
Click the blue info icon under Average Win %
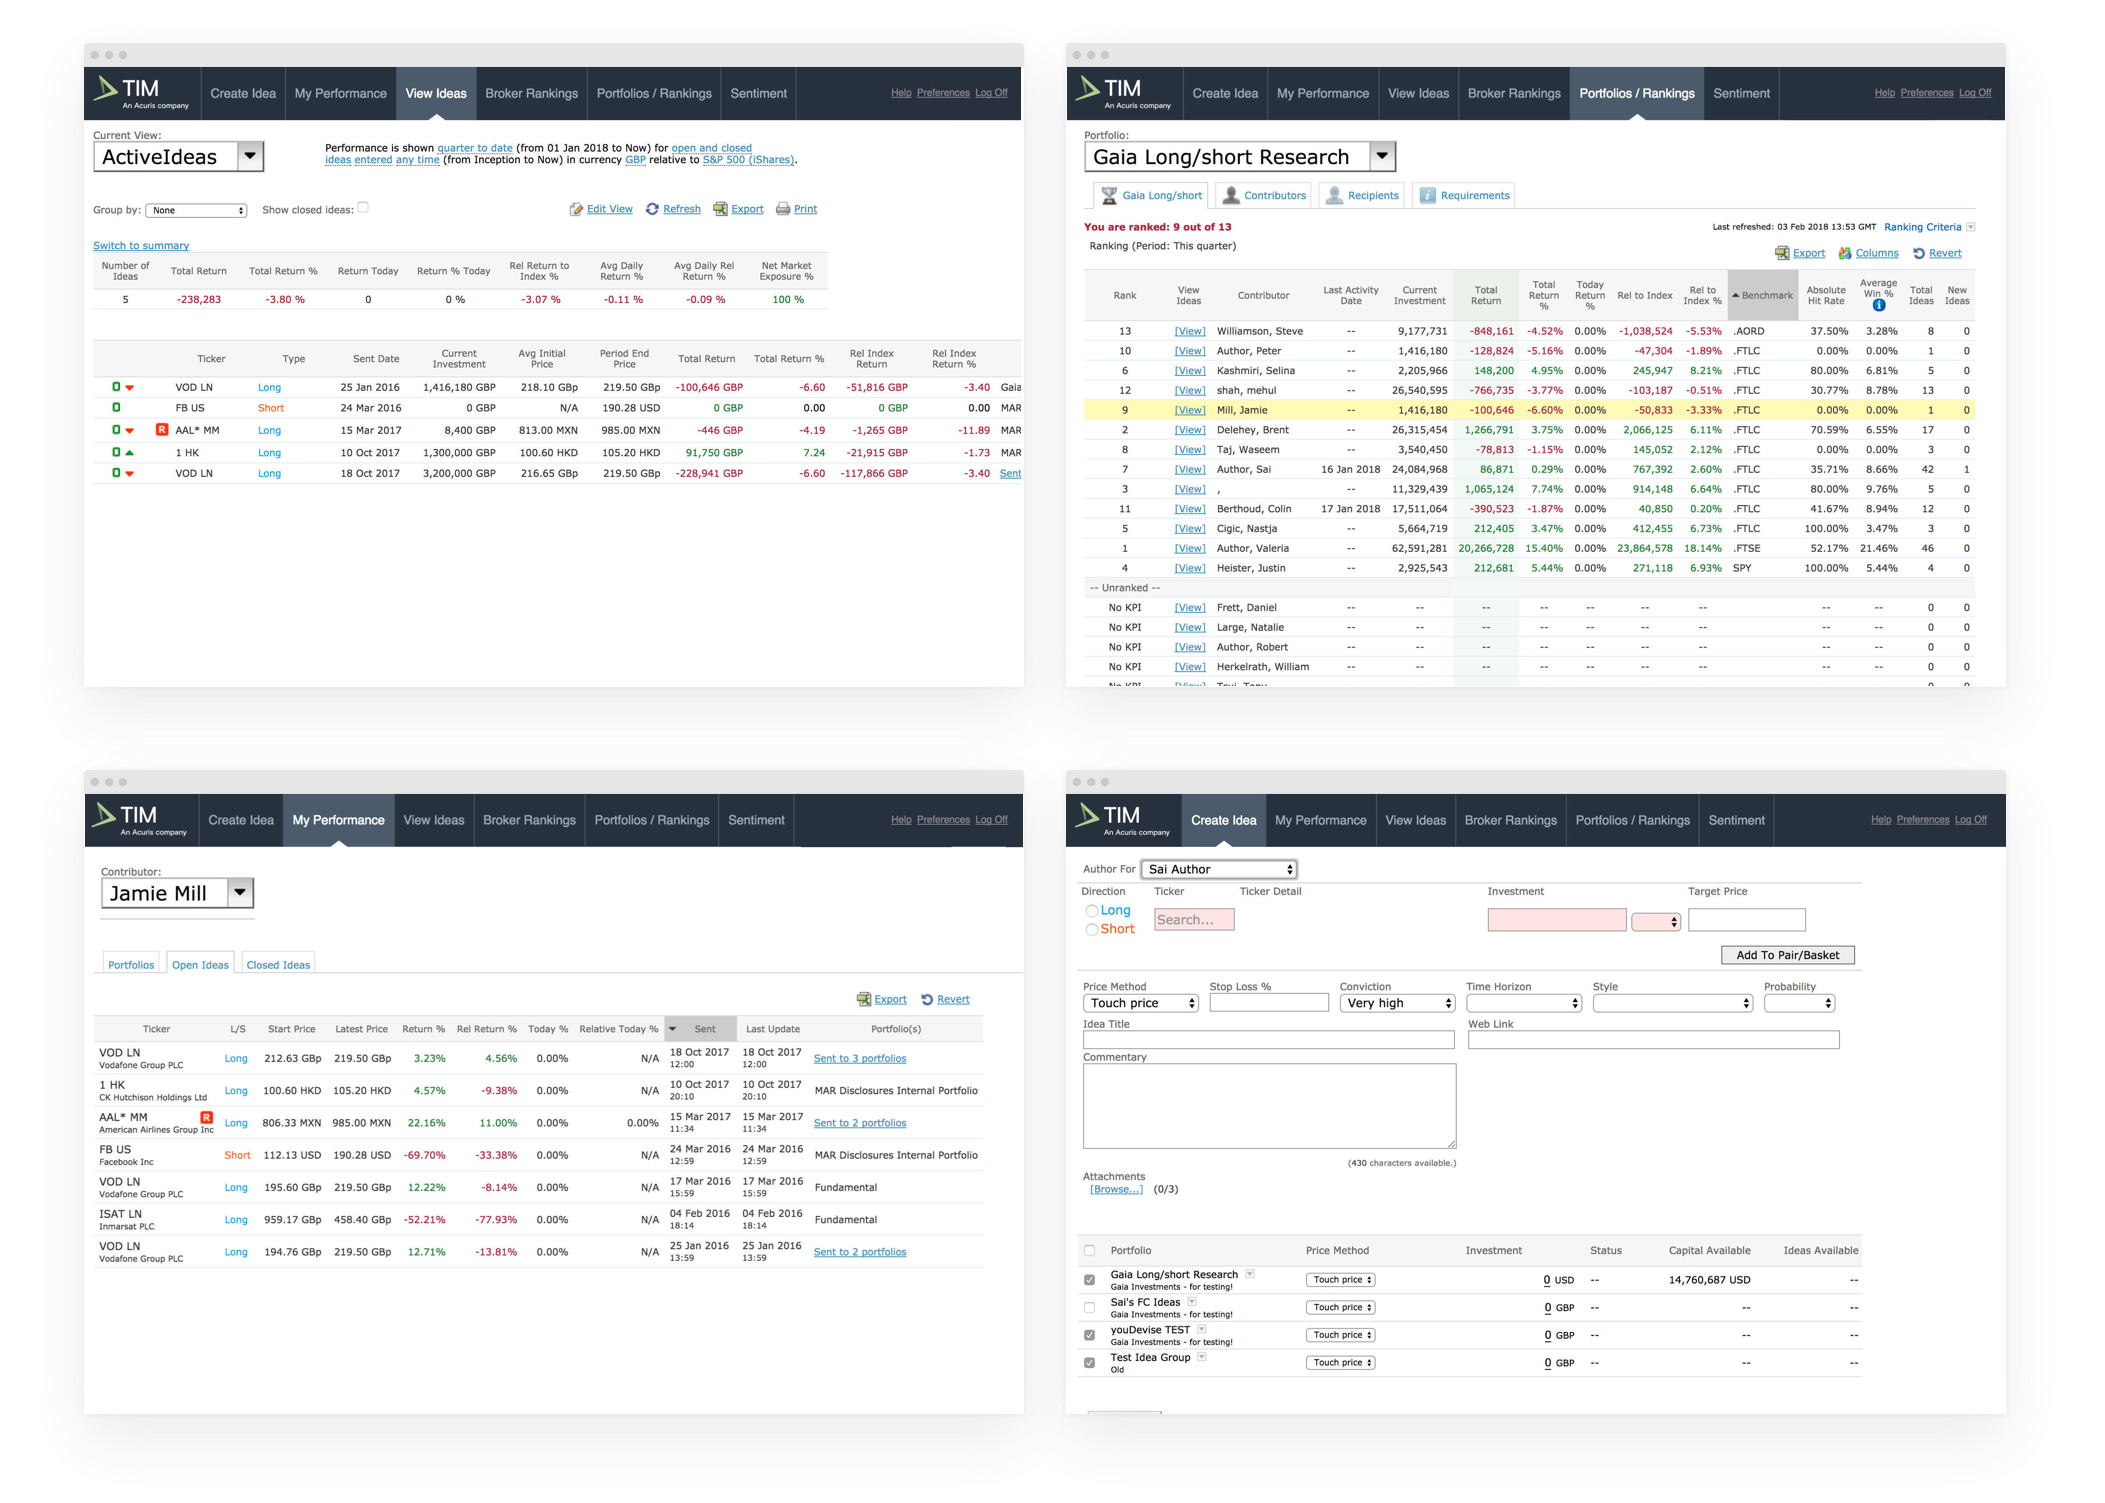coord(1879,305)
